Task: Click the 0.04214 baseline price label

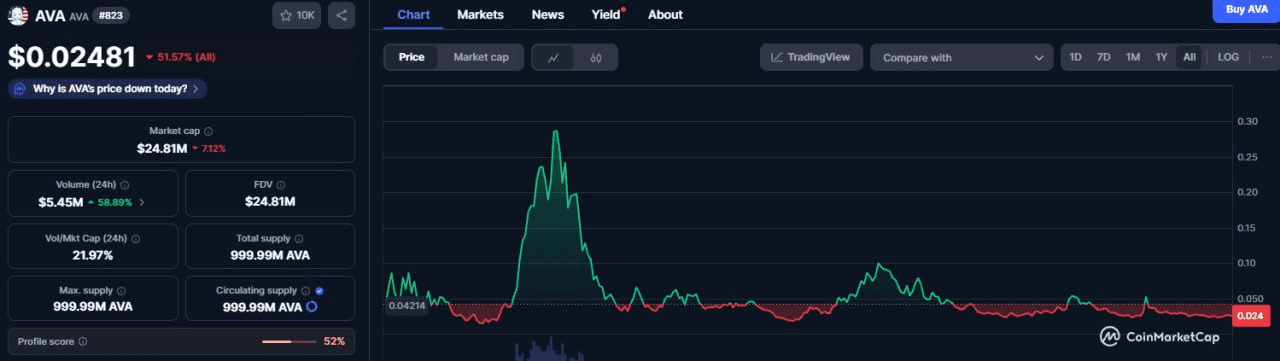Action: [x=406, y=305]
